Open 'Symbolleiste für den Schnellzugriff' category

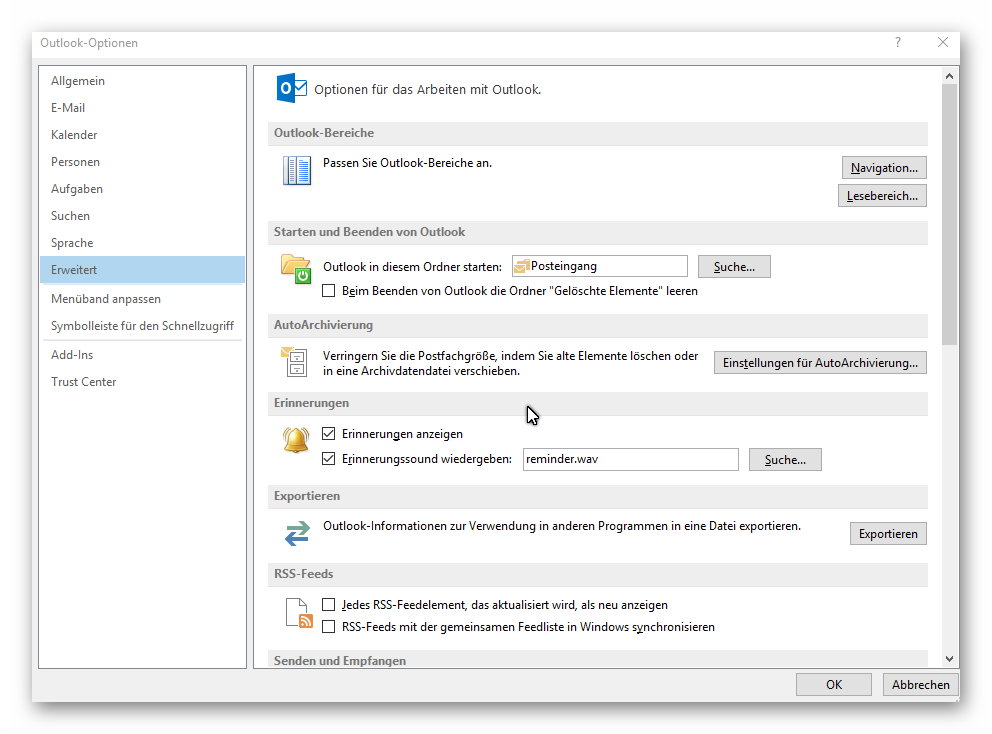pos(142,326)
